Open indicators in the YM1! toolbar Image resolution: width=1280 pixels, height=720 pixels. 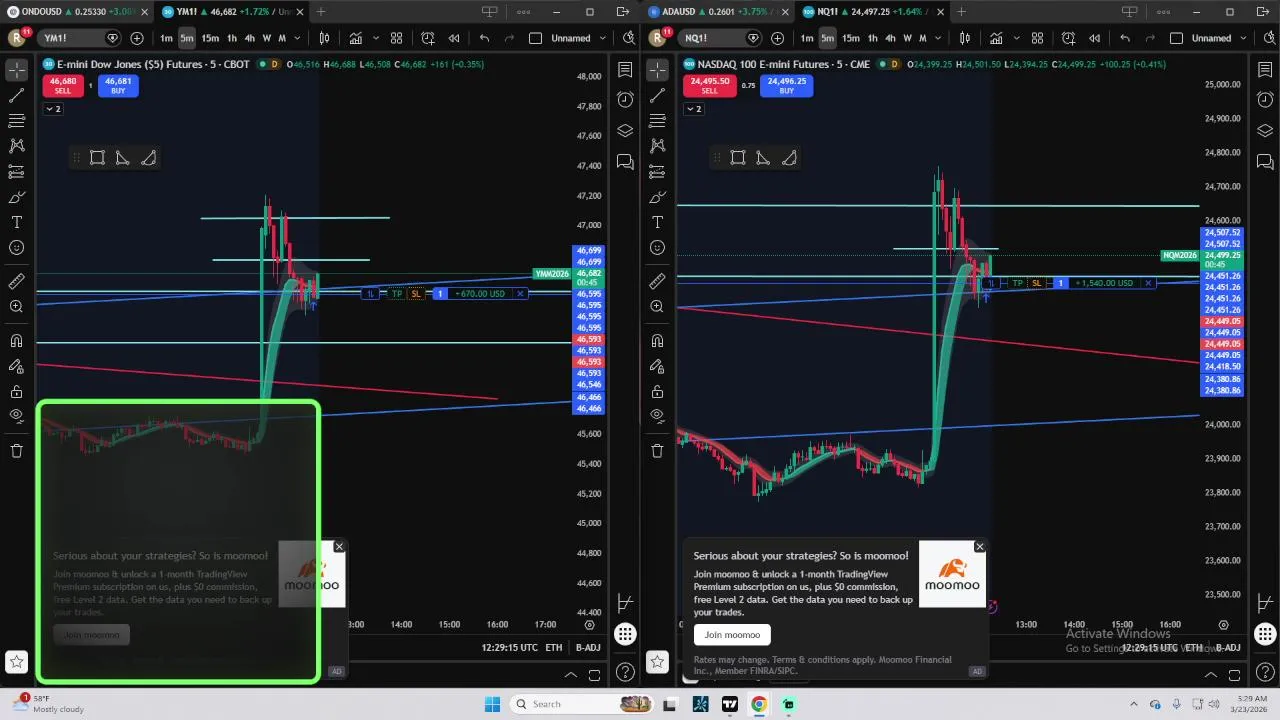pos(355,38)
